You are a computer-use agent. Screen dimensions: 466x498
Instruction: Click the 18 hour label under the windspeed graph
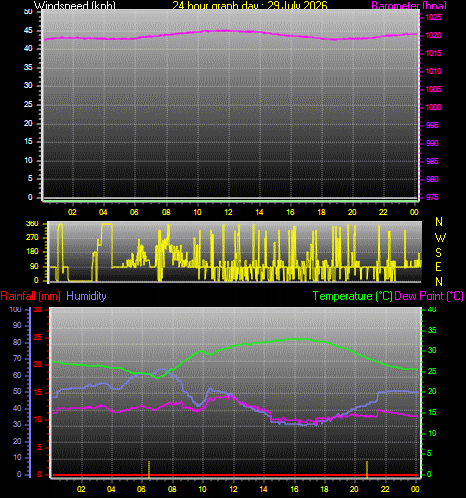click(321, 212)
